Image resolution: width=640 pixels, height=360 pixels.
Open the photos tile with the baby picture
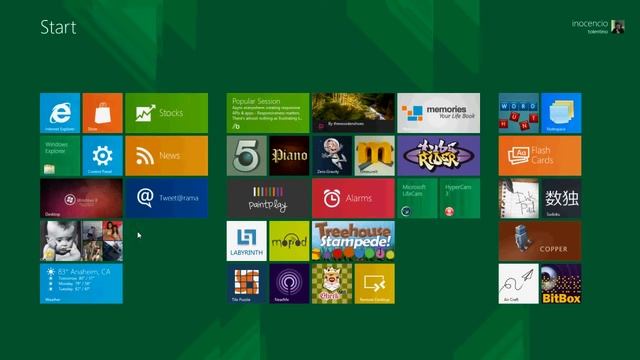[81, 241]
